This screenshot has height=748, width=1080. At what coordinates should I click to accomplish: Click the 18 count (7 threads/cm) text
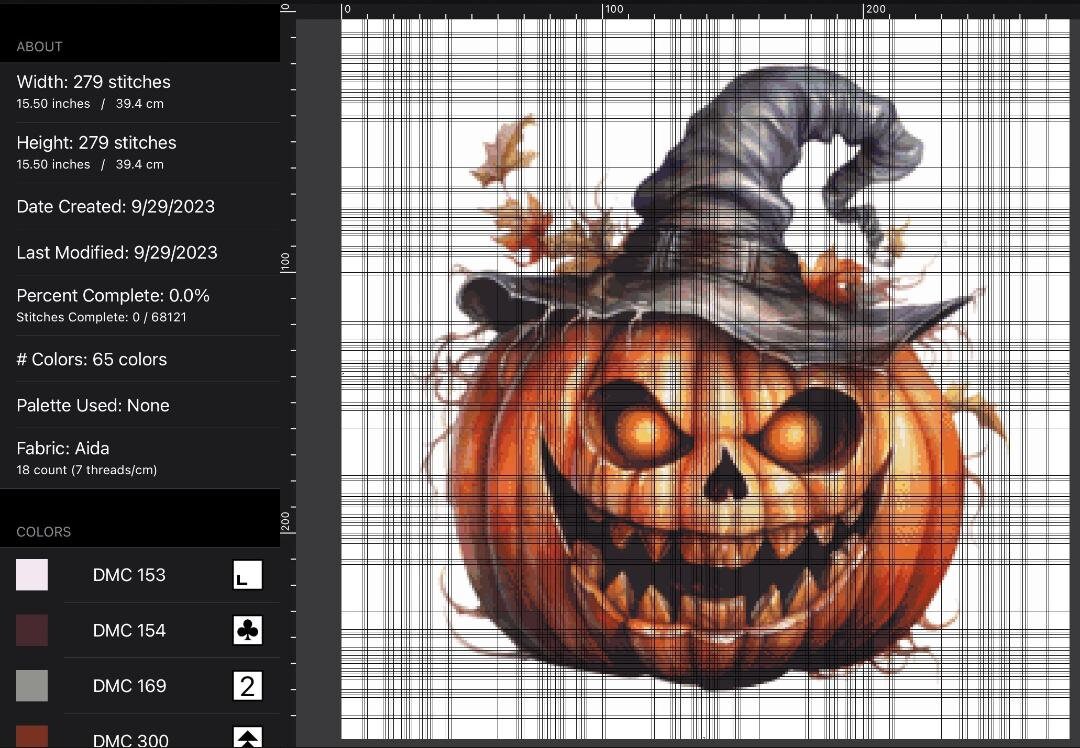pyautogui.click(x=87, y=470)
